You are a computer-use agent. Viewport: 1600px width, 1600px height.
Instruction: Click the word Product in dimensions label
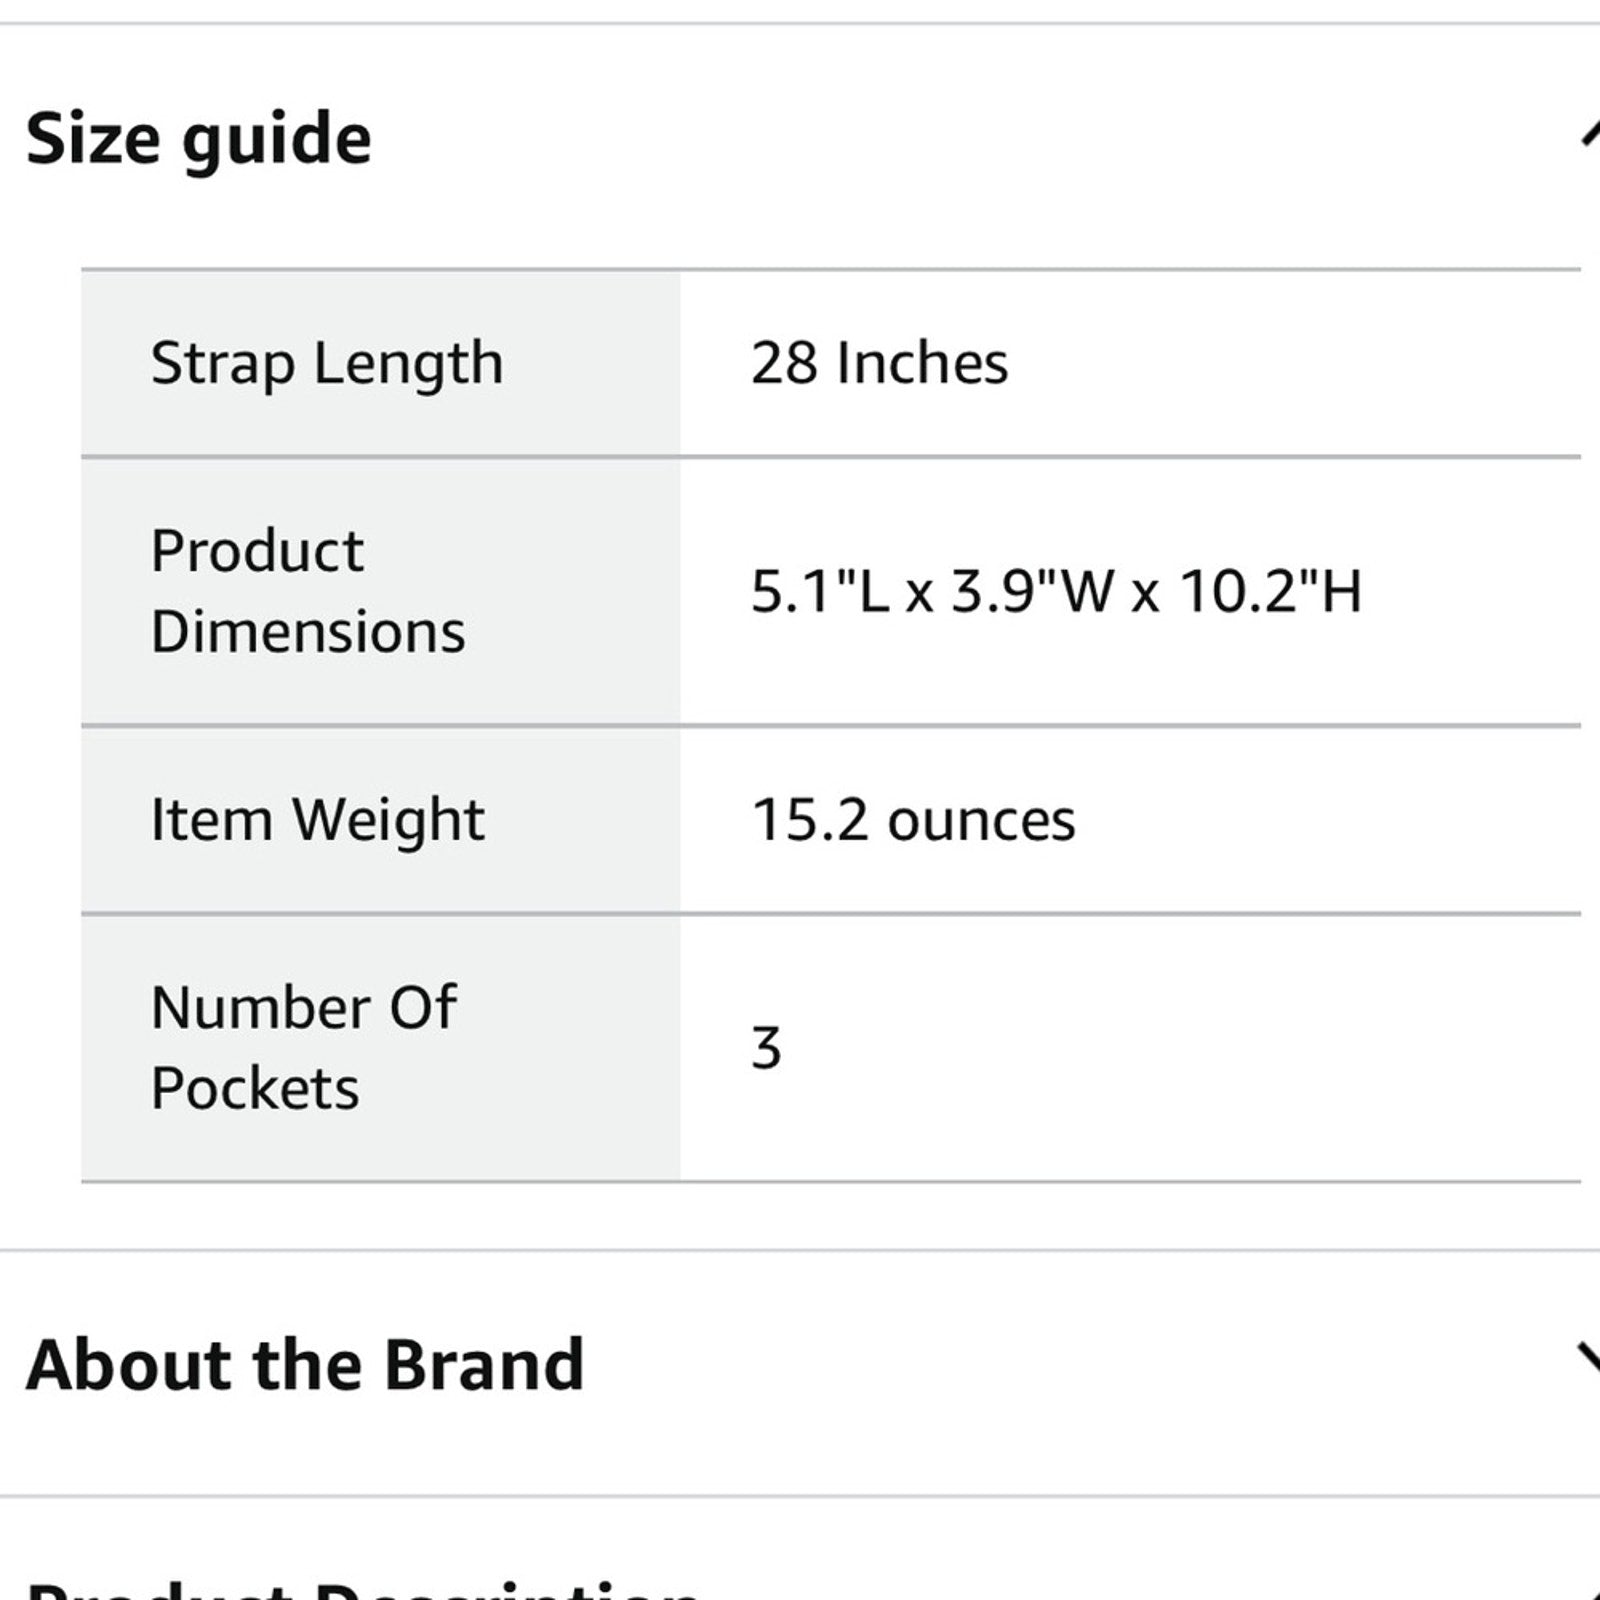click(x=257, y=551)
